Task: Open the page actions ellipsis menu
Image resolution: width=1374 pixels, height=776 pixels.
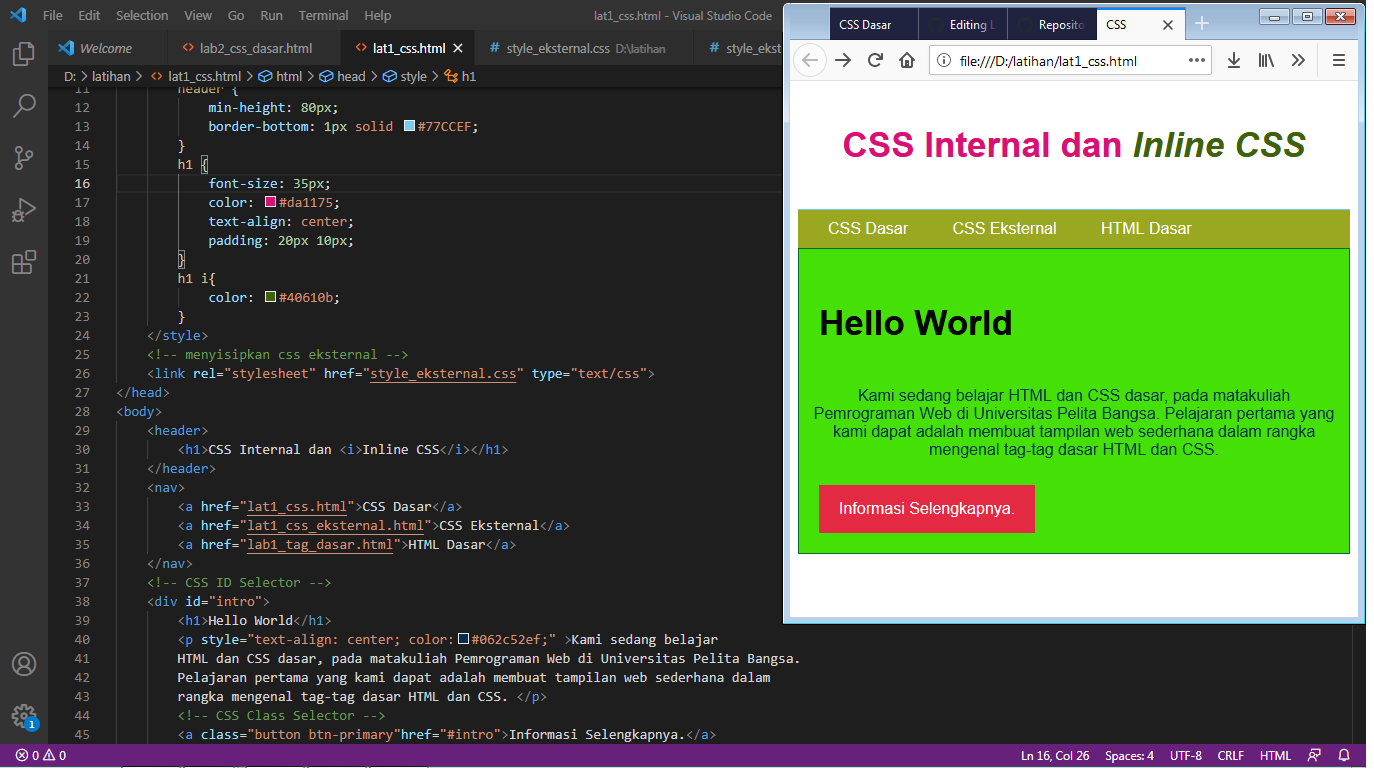Action: [1196, 60]
